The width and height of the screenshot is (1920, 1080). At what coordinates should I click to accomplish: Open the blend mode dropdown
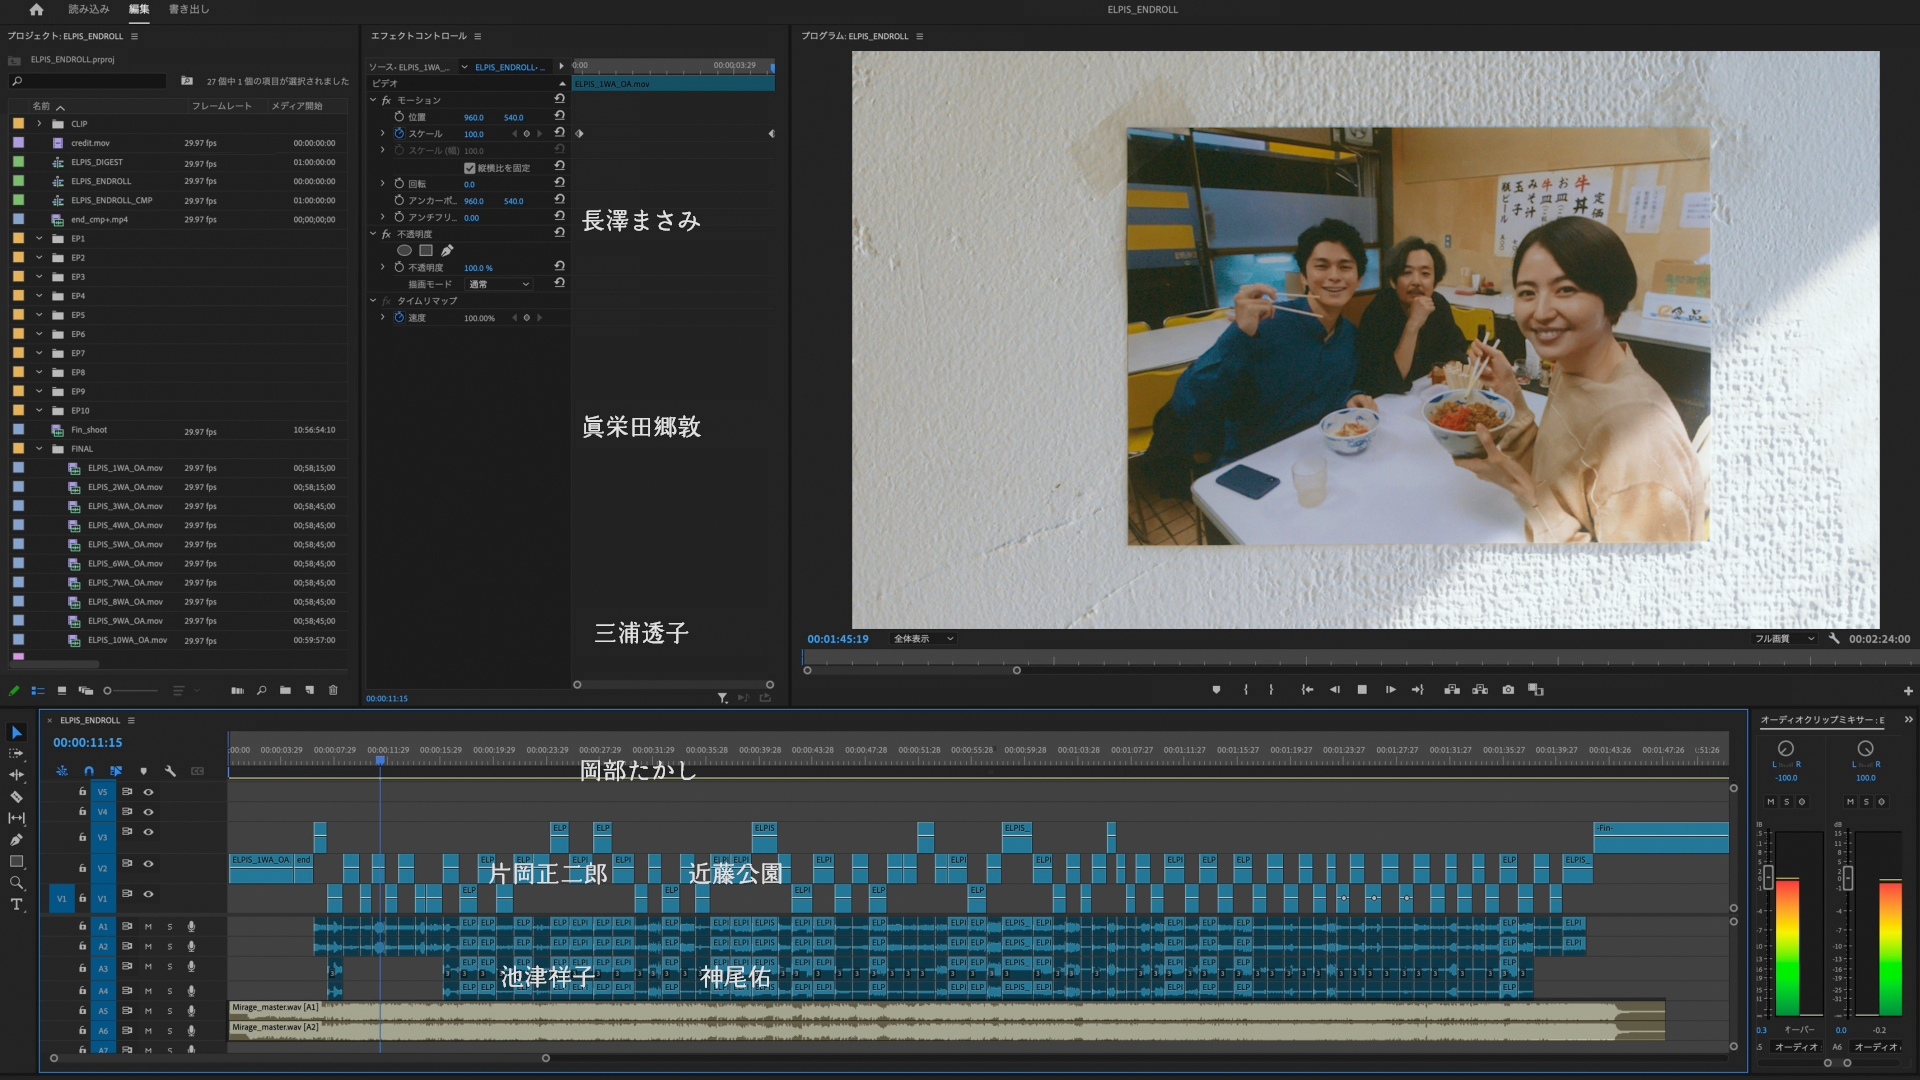[x=499, y=284]
